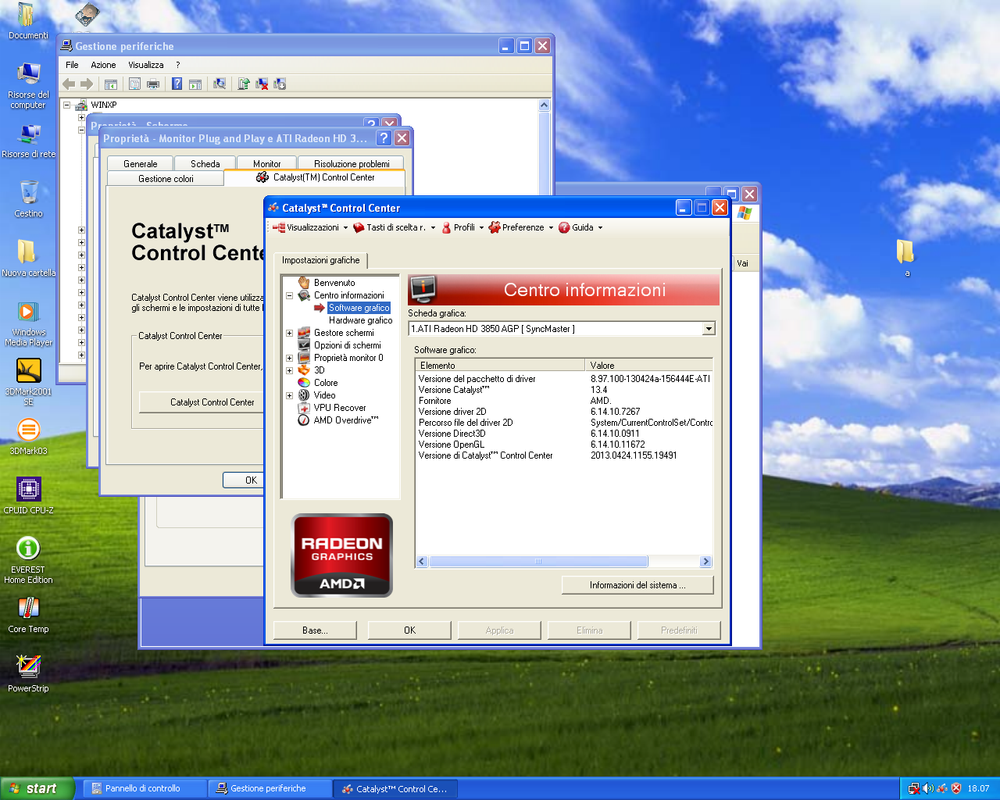The image size is (1000, 800).
Task: Select the CPUID CPU-Z desktop icon
Action: (x=28, y=489)
